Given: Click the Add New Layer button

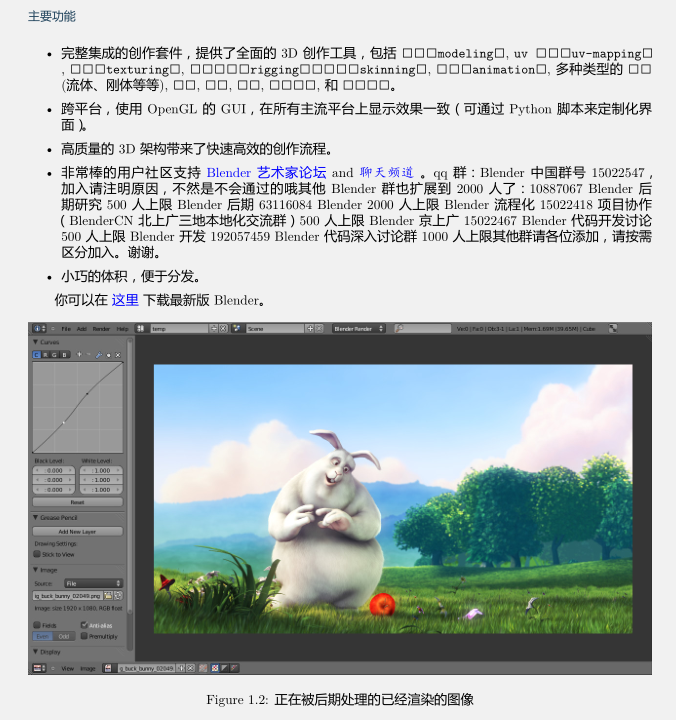Looking at the screenshot, I should [78, 531].
